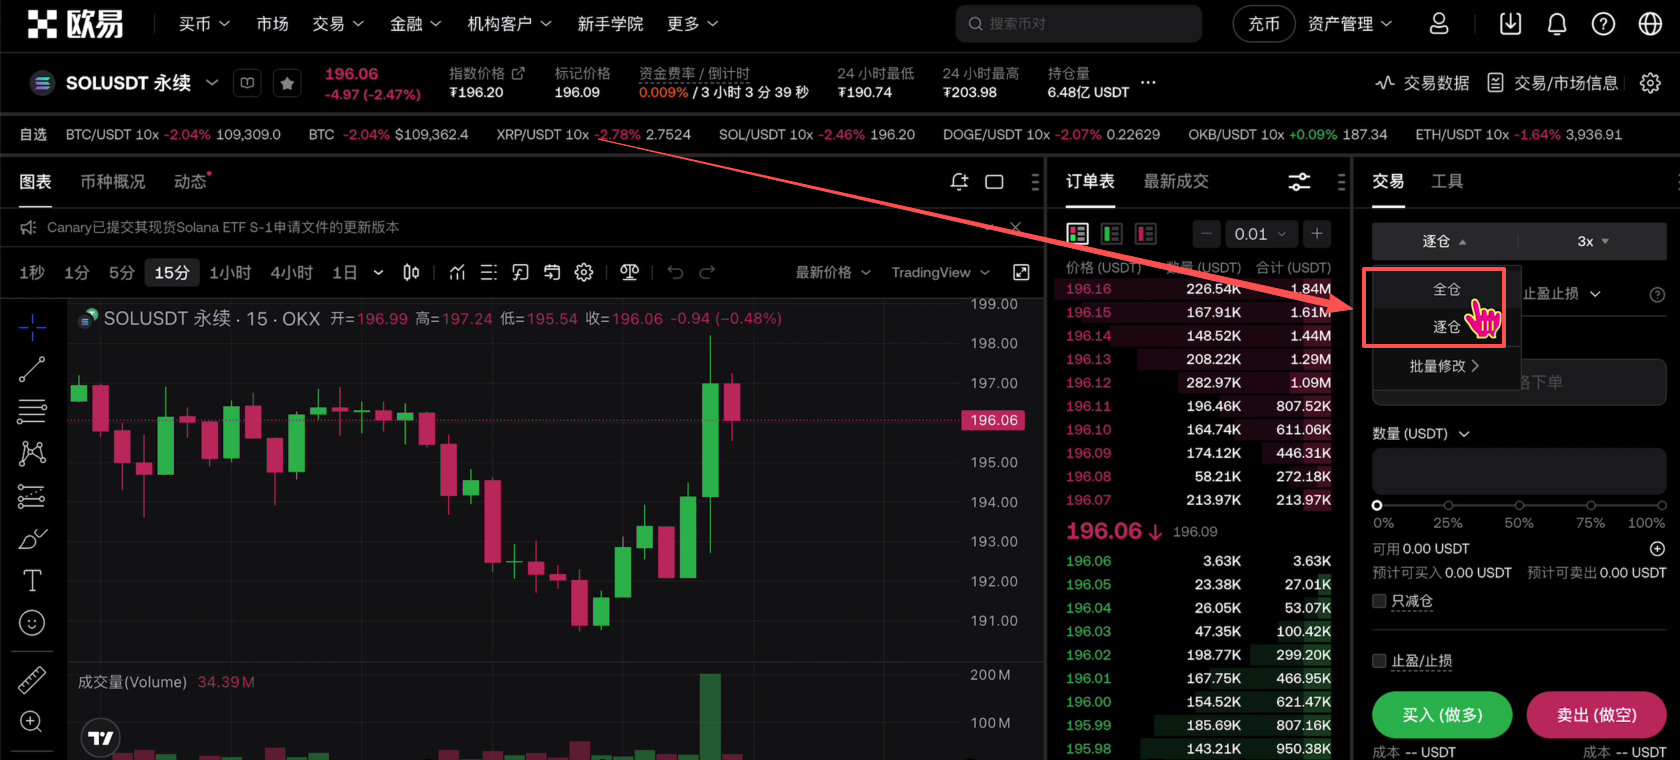Click the notification bell icon in header
Viewport: 1680px width, 760px height.
[x=1556, y=24]
